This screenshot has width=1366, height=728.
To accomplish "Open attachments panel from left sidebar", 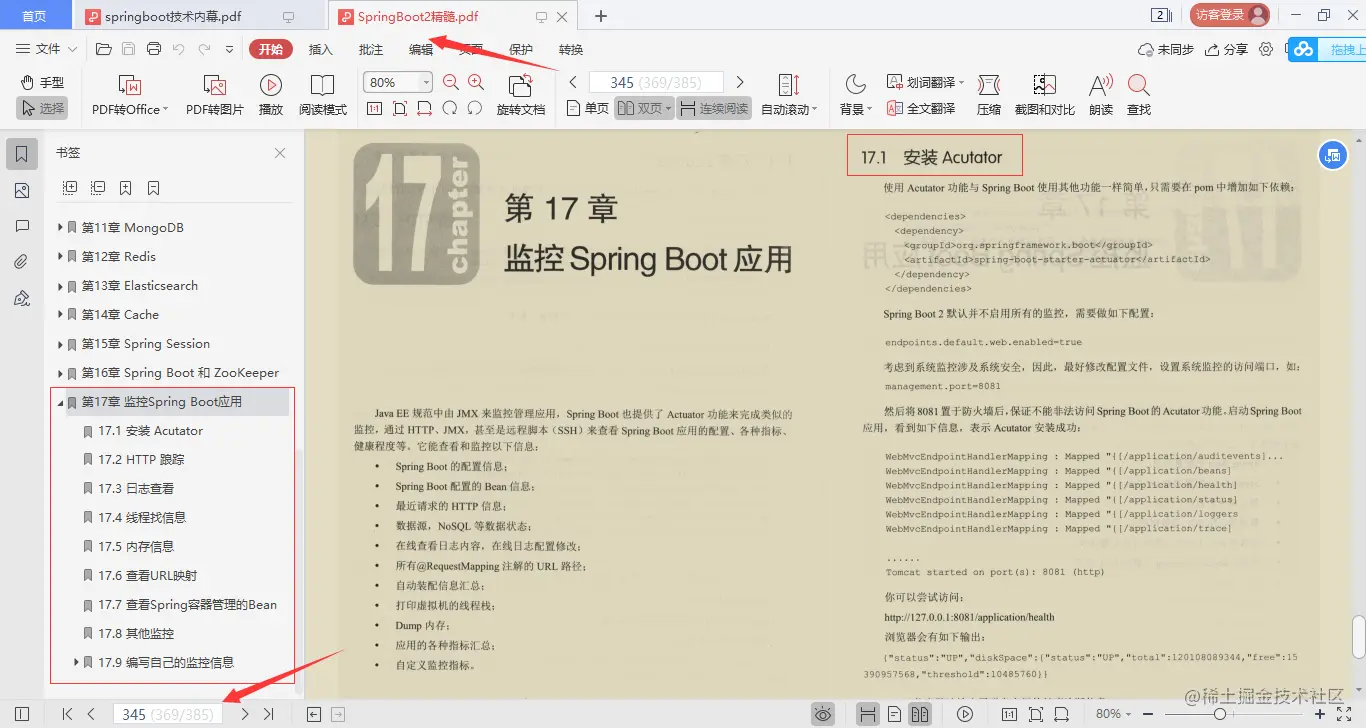I will [x=22, y=262].
